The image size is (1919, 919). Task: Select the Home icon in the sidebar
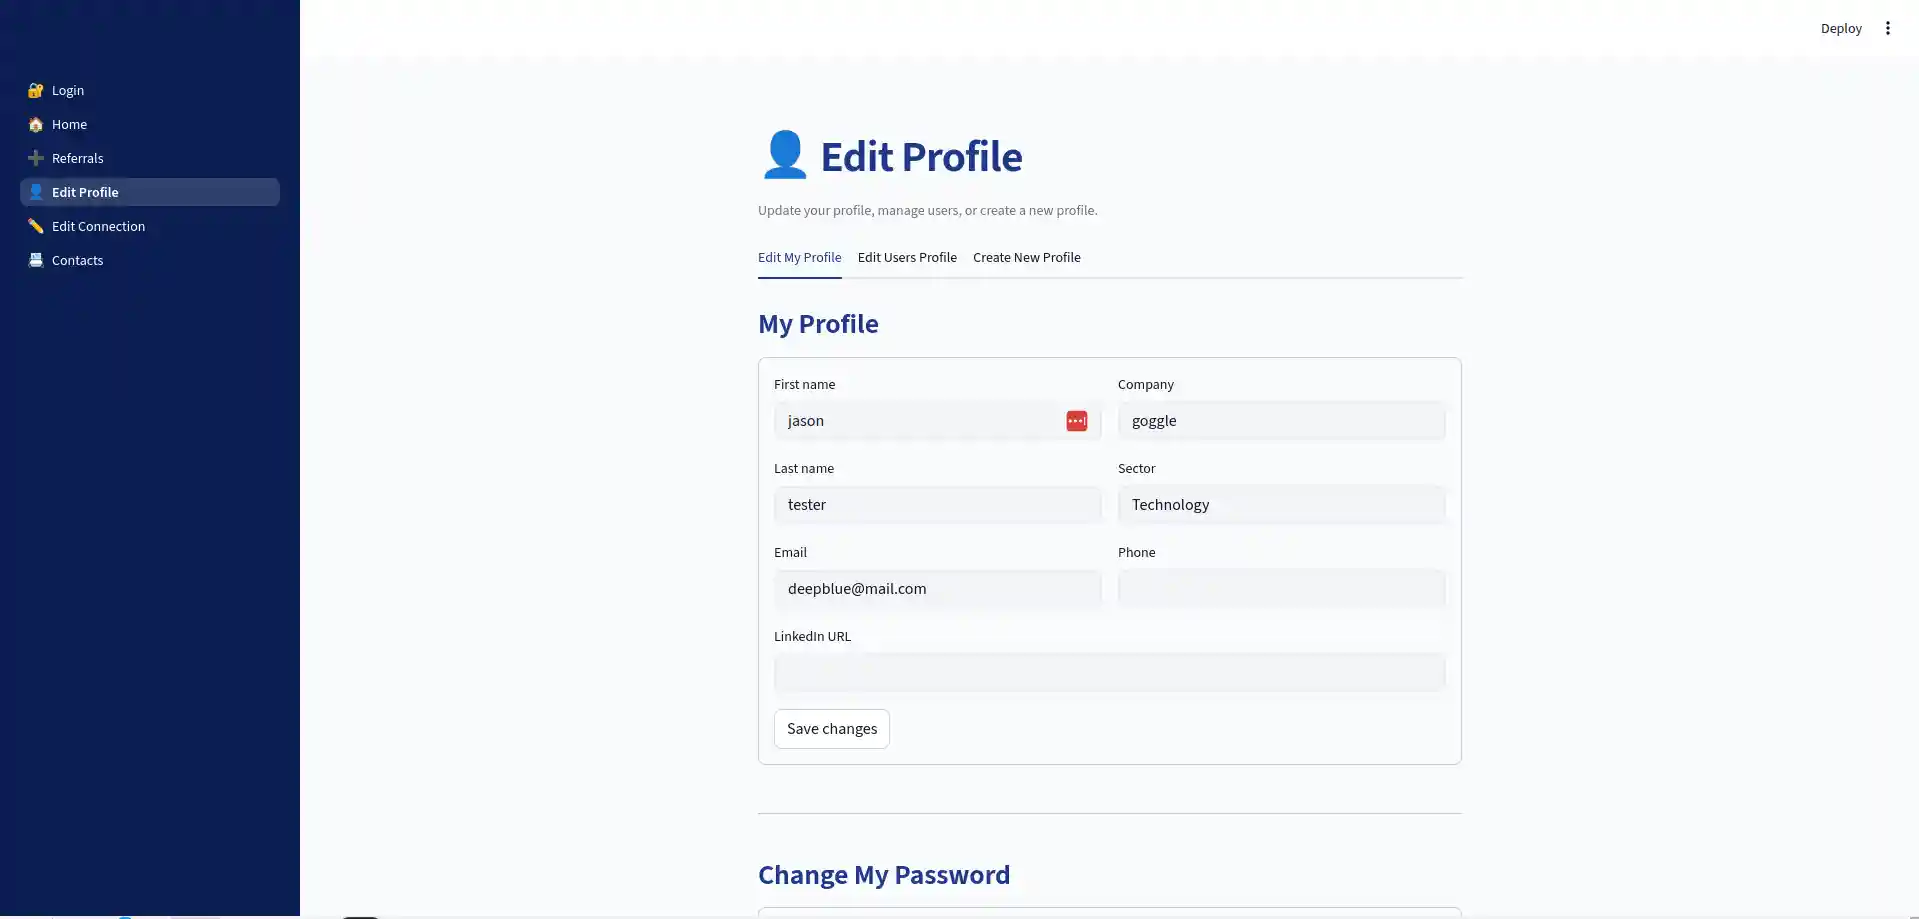click(35, 124)
